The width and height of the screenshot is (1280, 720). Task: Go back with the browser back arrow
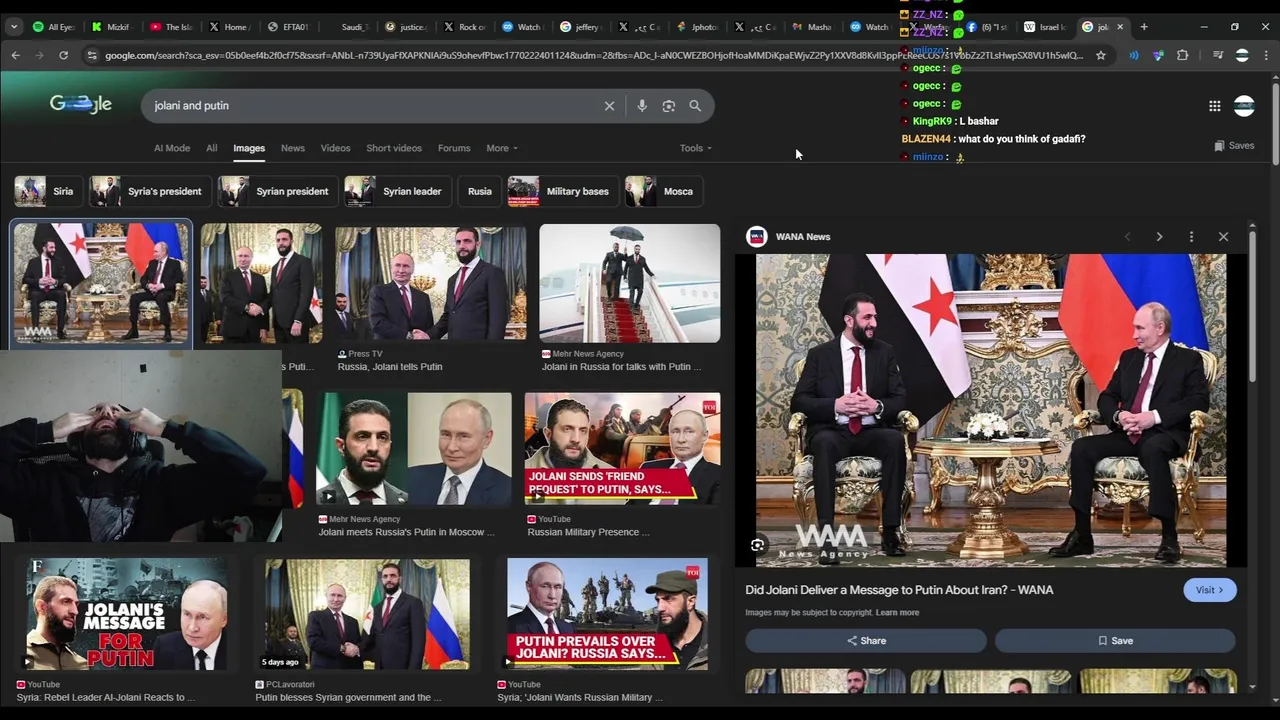point(15,55)
